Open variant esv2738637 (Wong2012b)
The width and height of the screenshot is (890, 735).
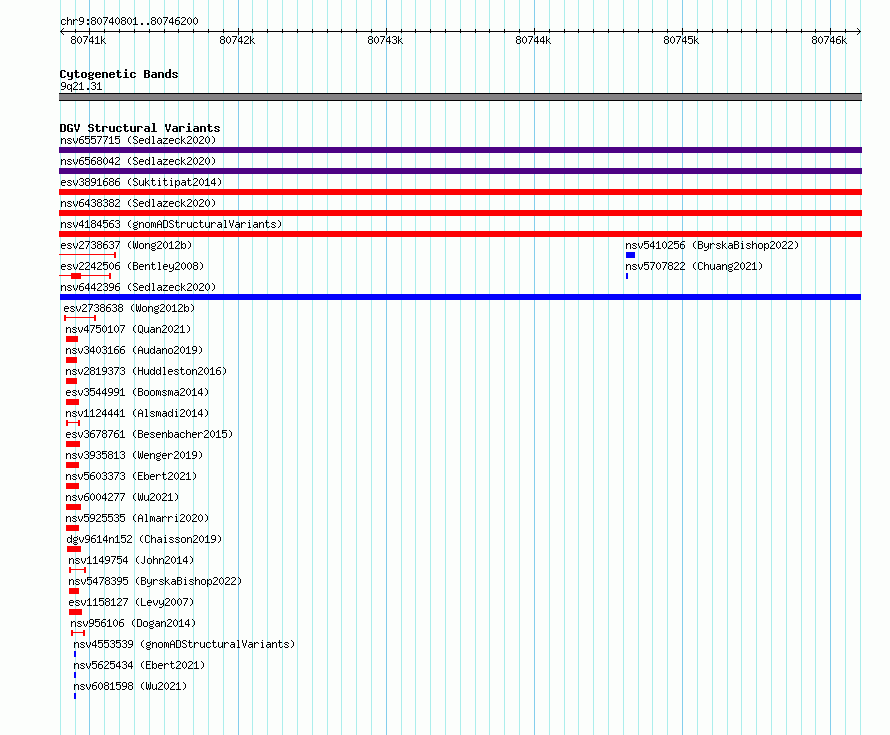126,245
